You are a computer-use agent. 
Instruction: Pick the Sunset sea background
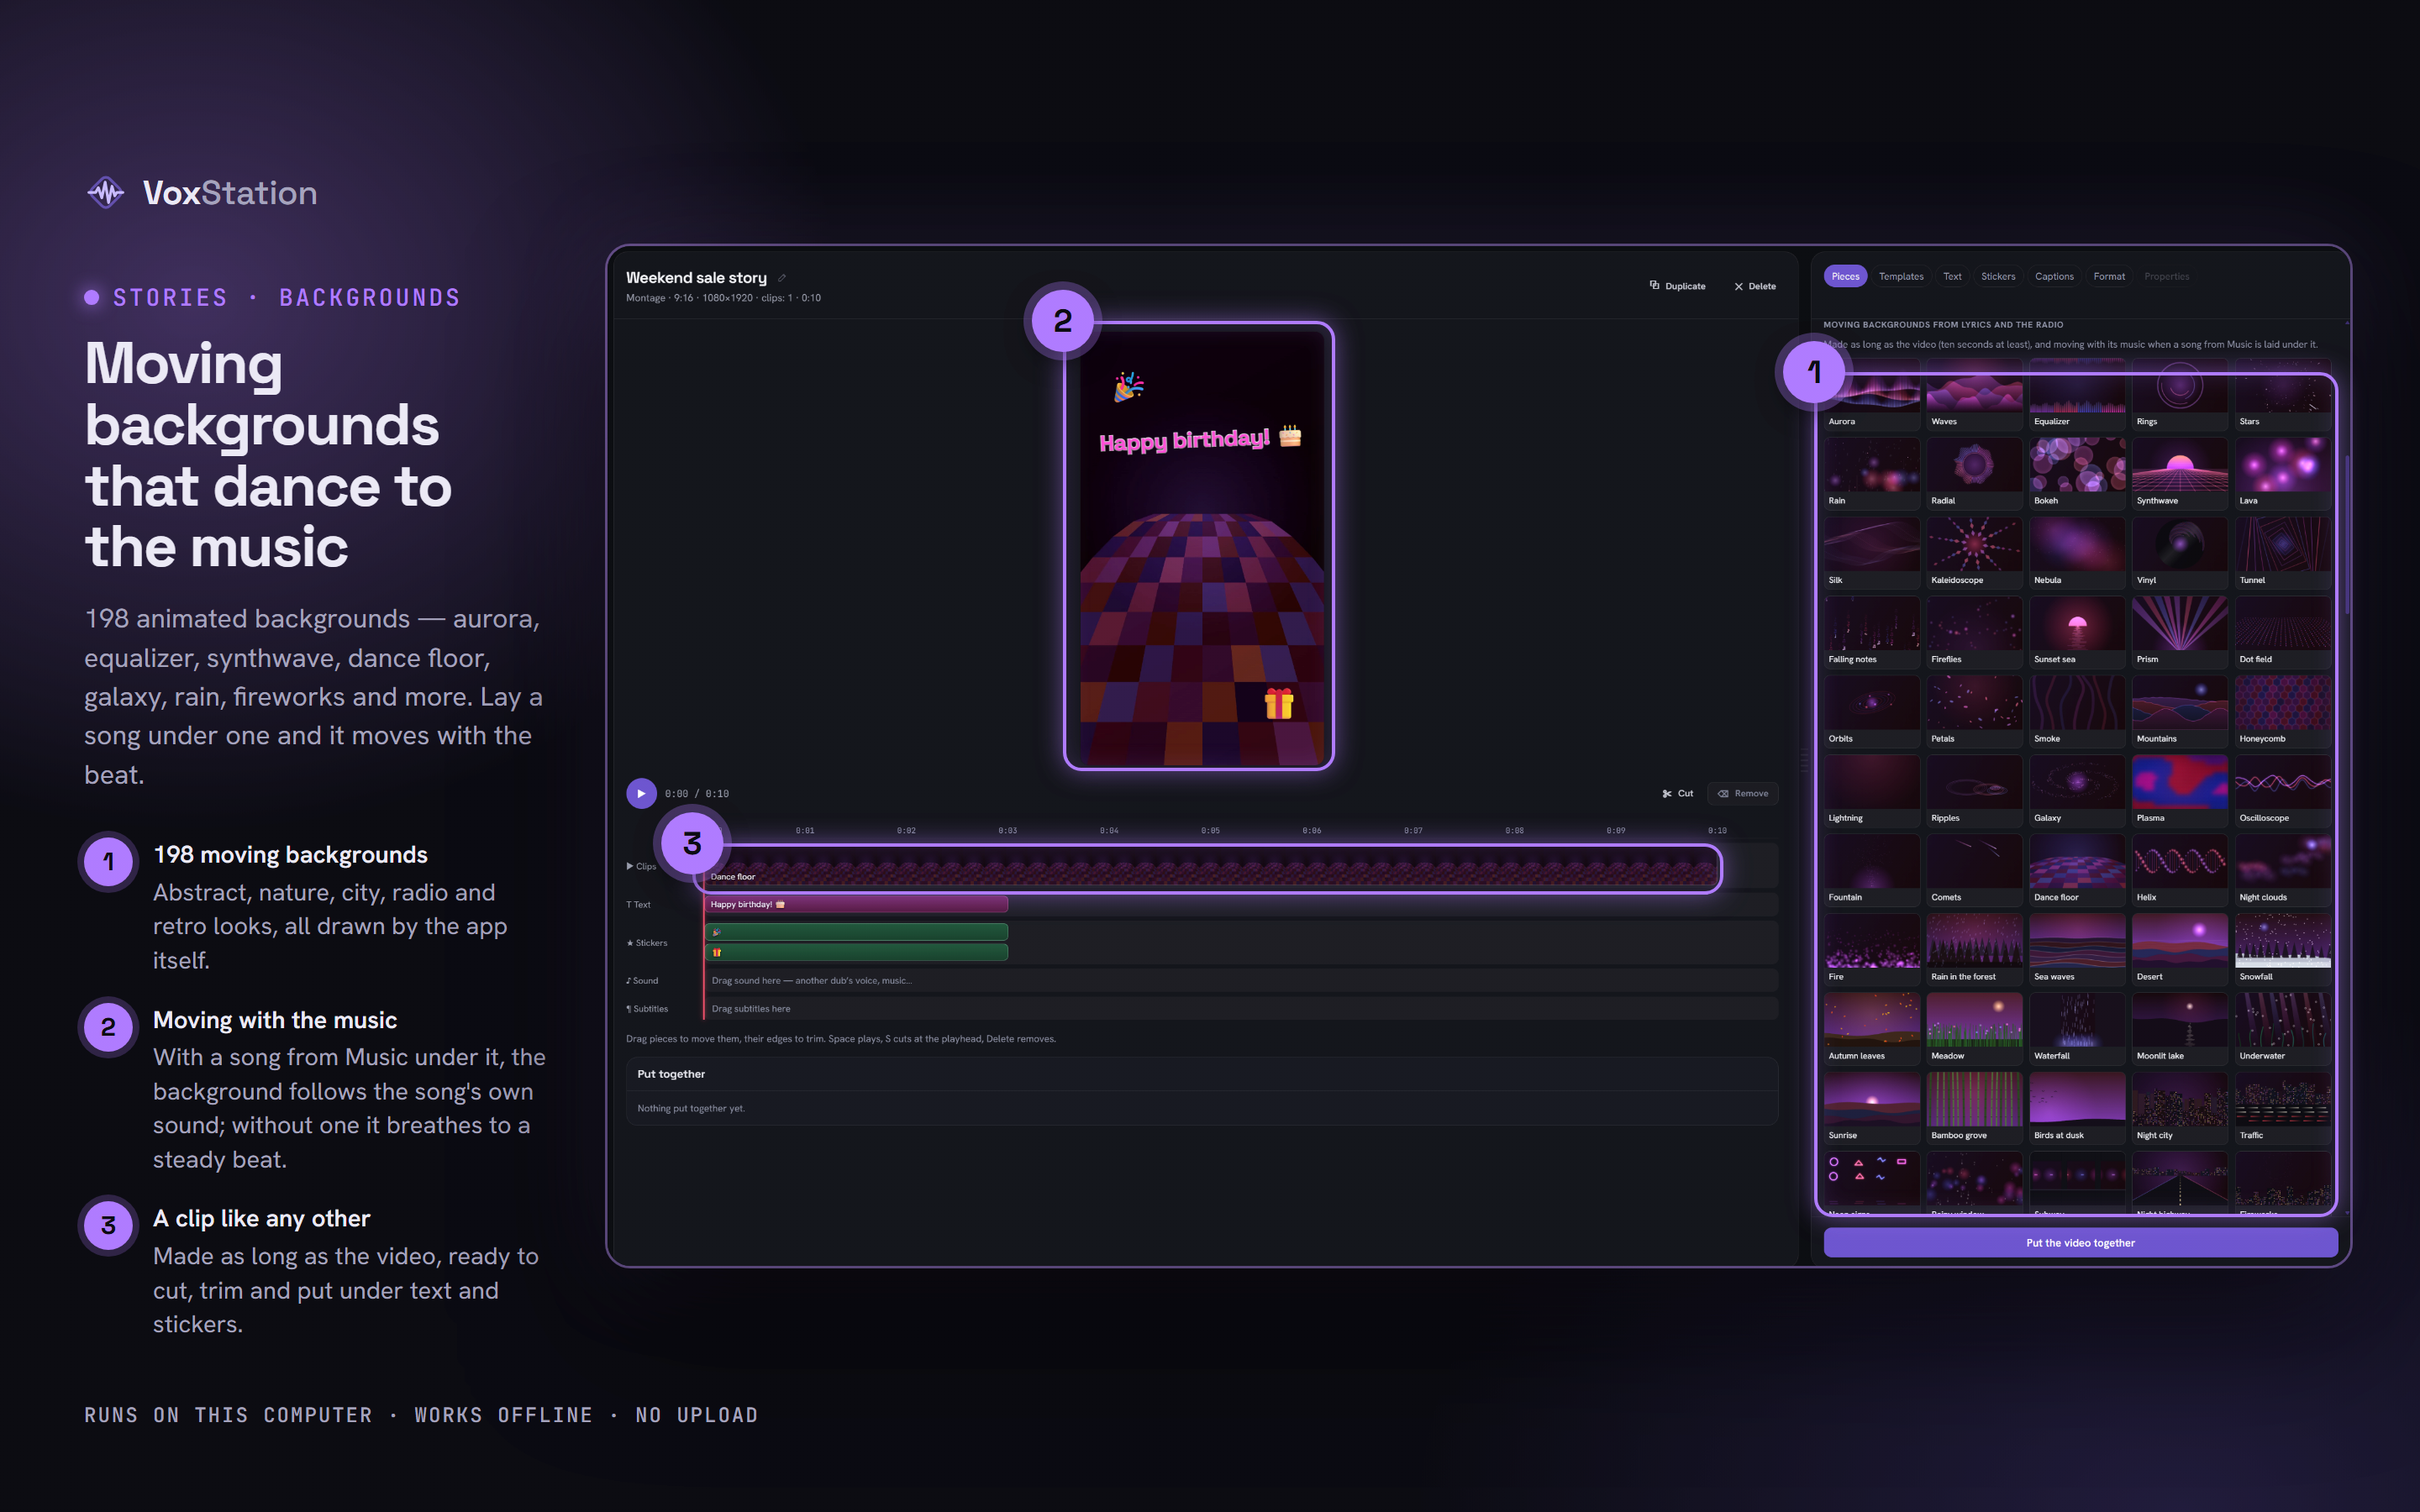click(x=2077, y=632)
